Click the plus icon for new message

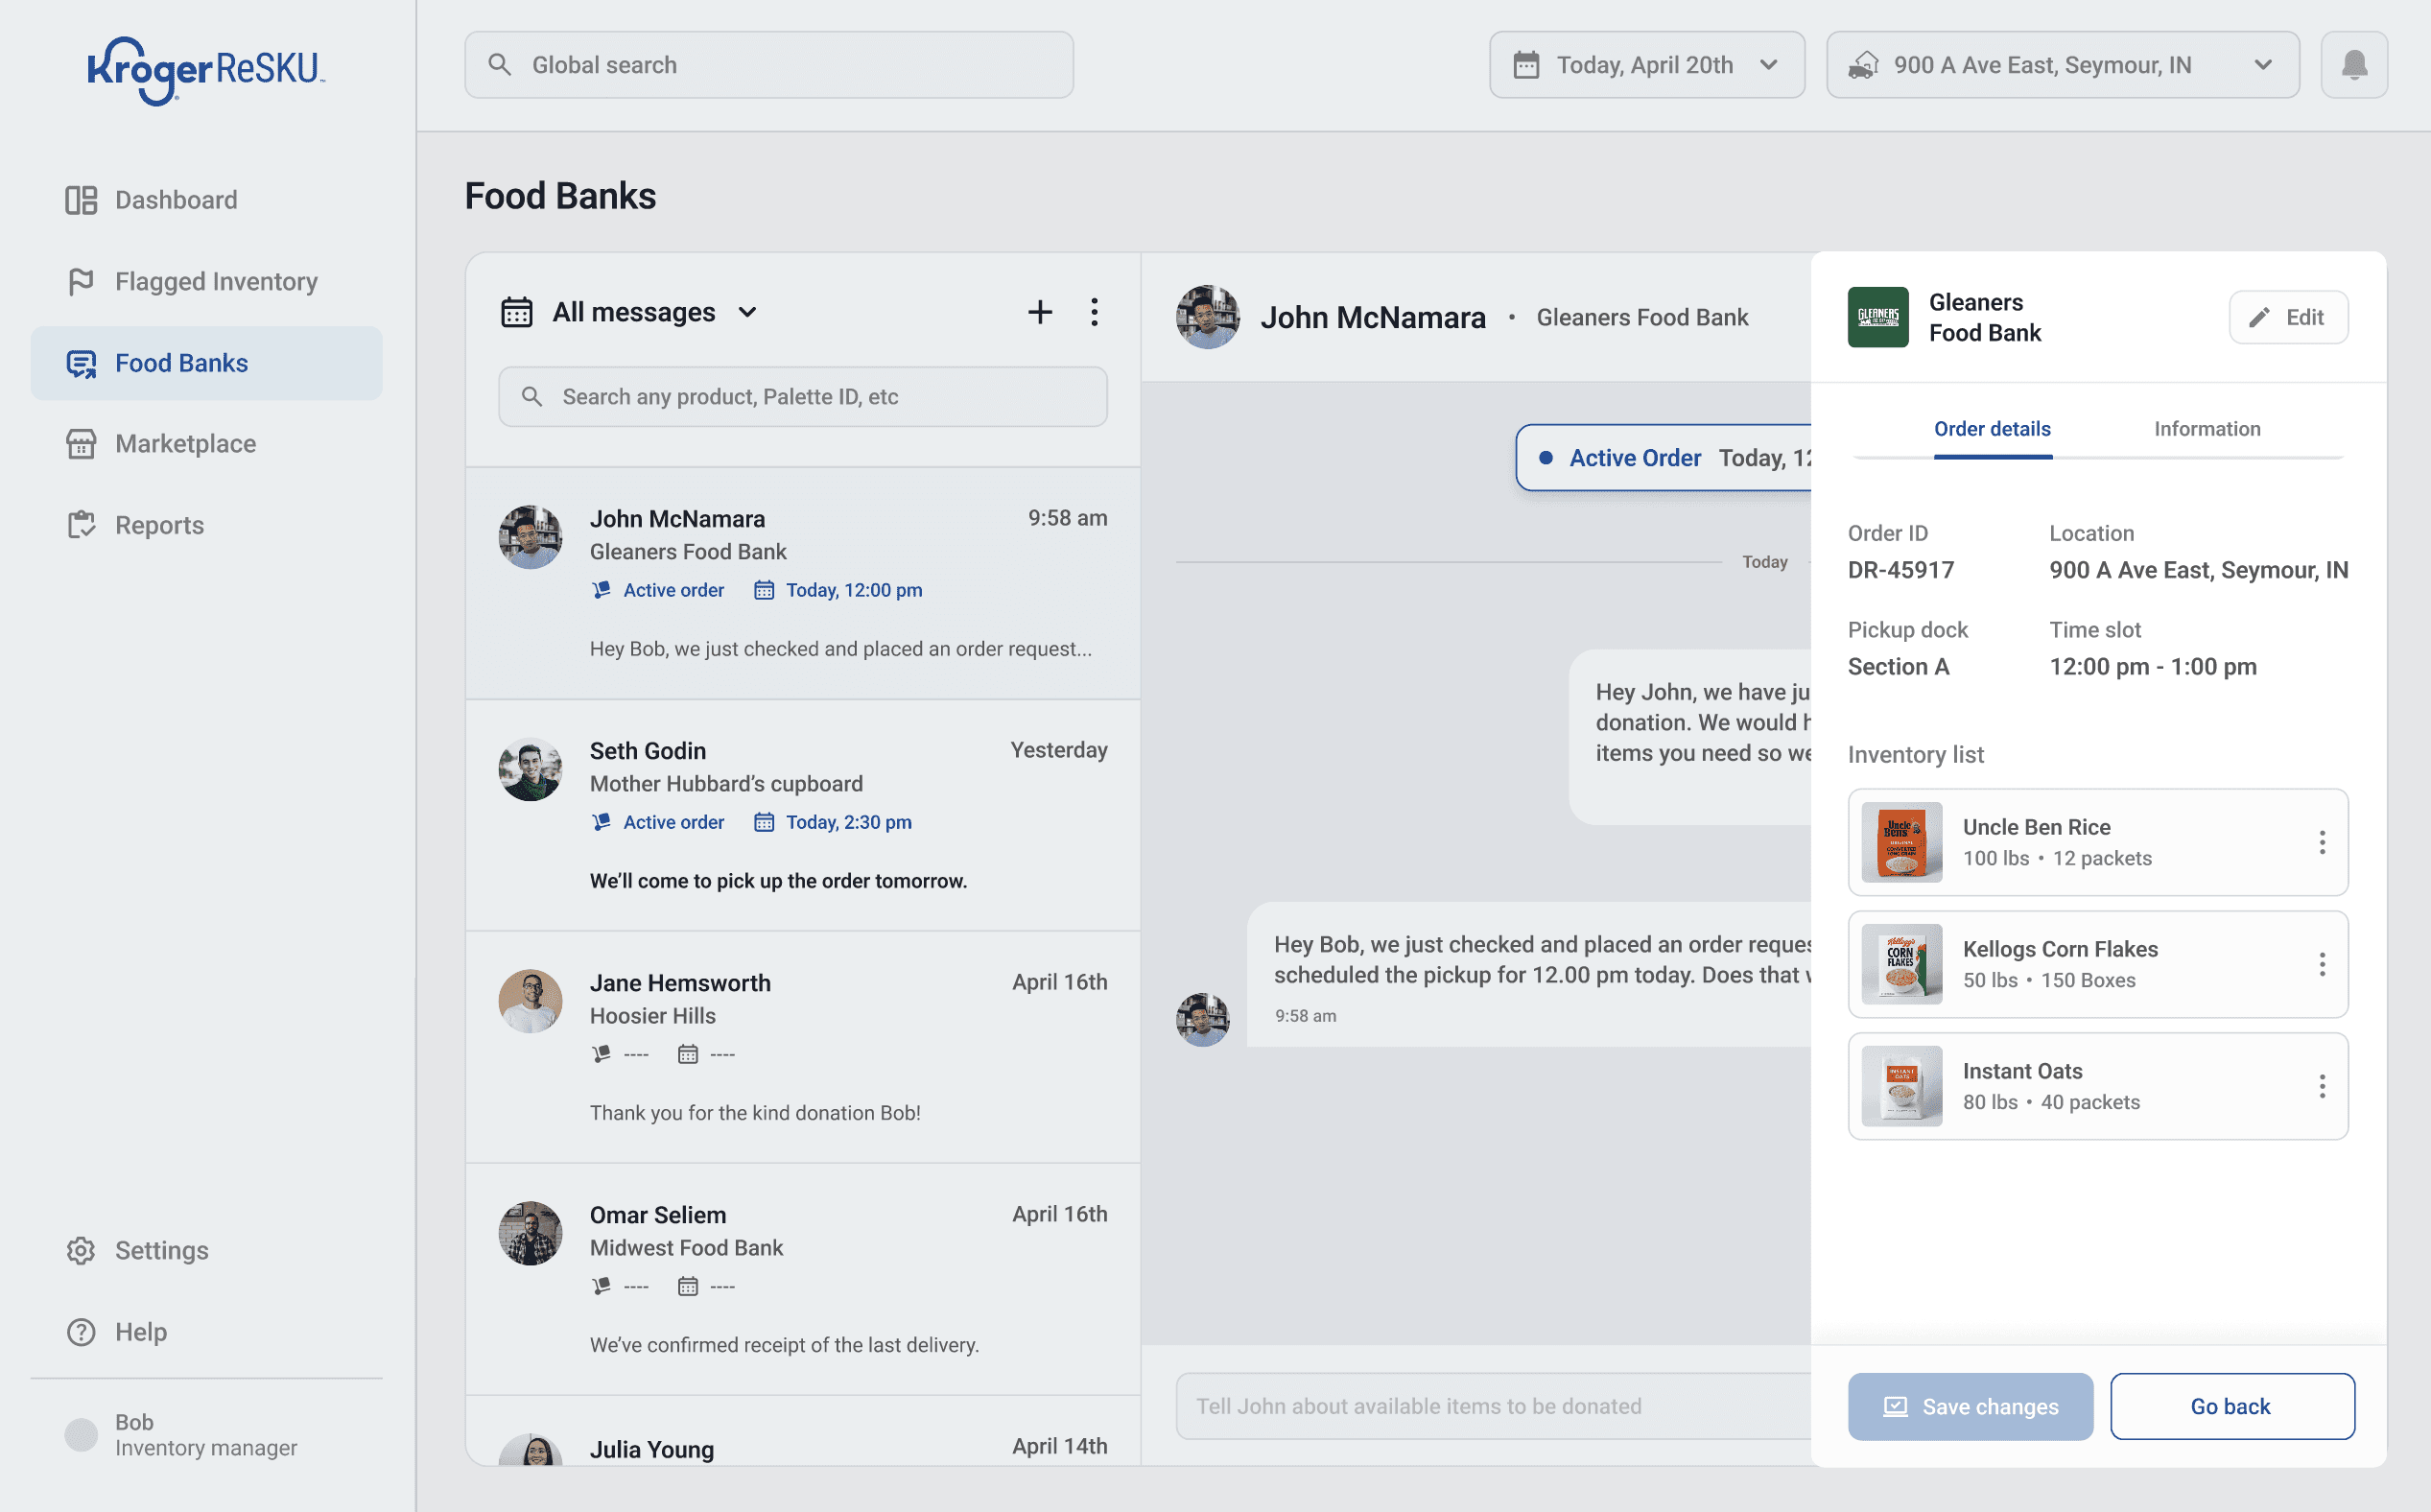point(1039,312)
